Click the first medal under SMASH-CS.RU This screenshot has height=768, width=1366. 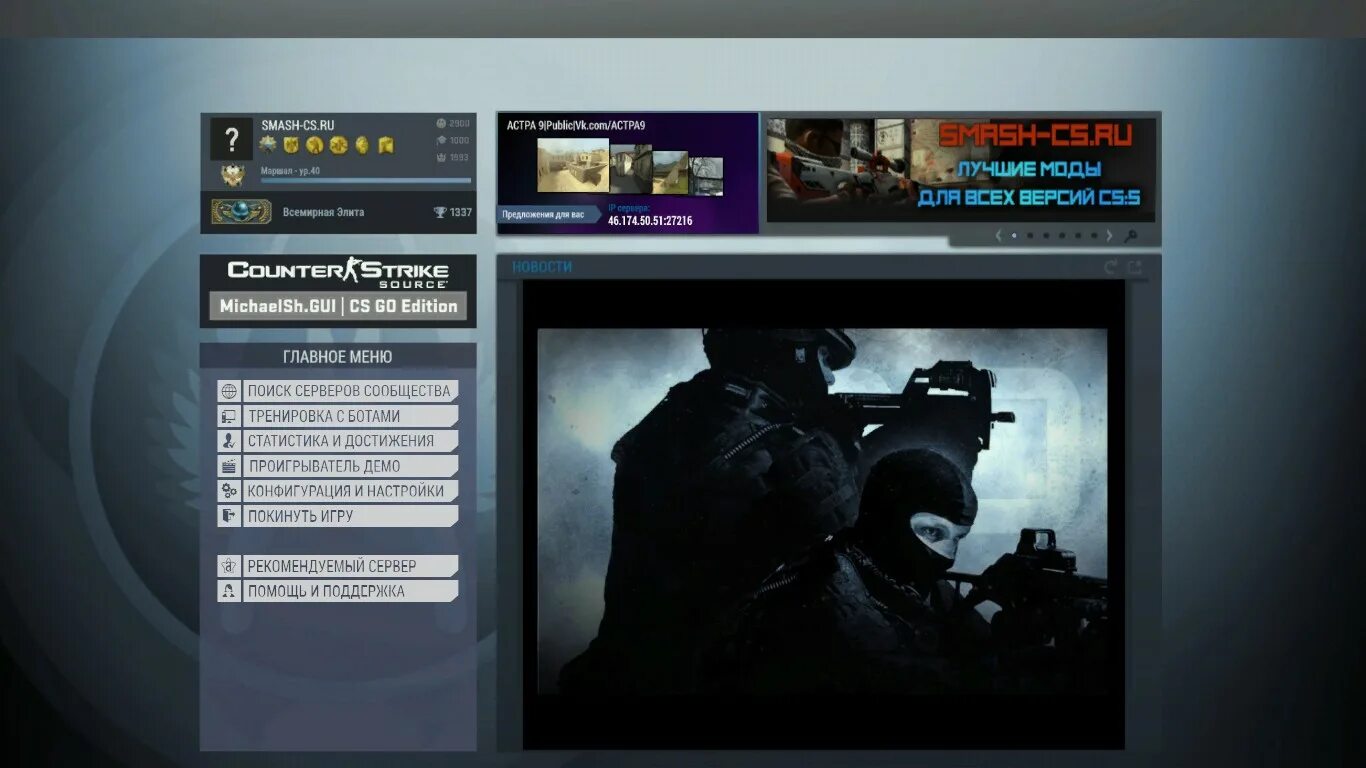268,145
